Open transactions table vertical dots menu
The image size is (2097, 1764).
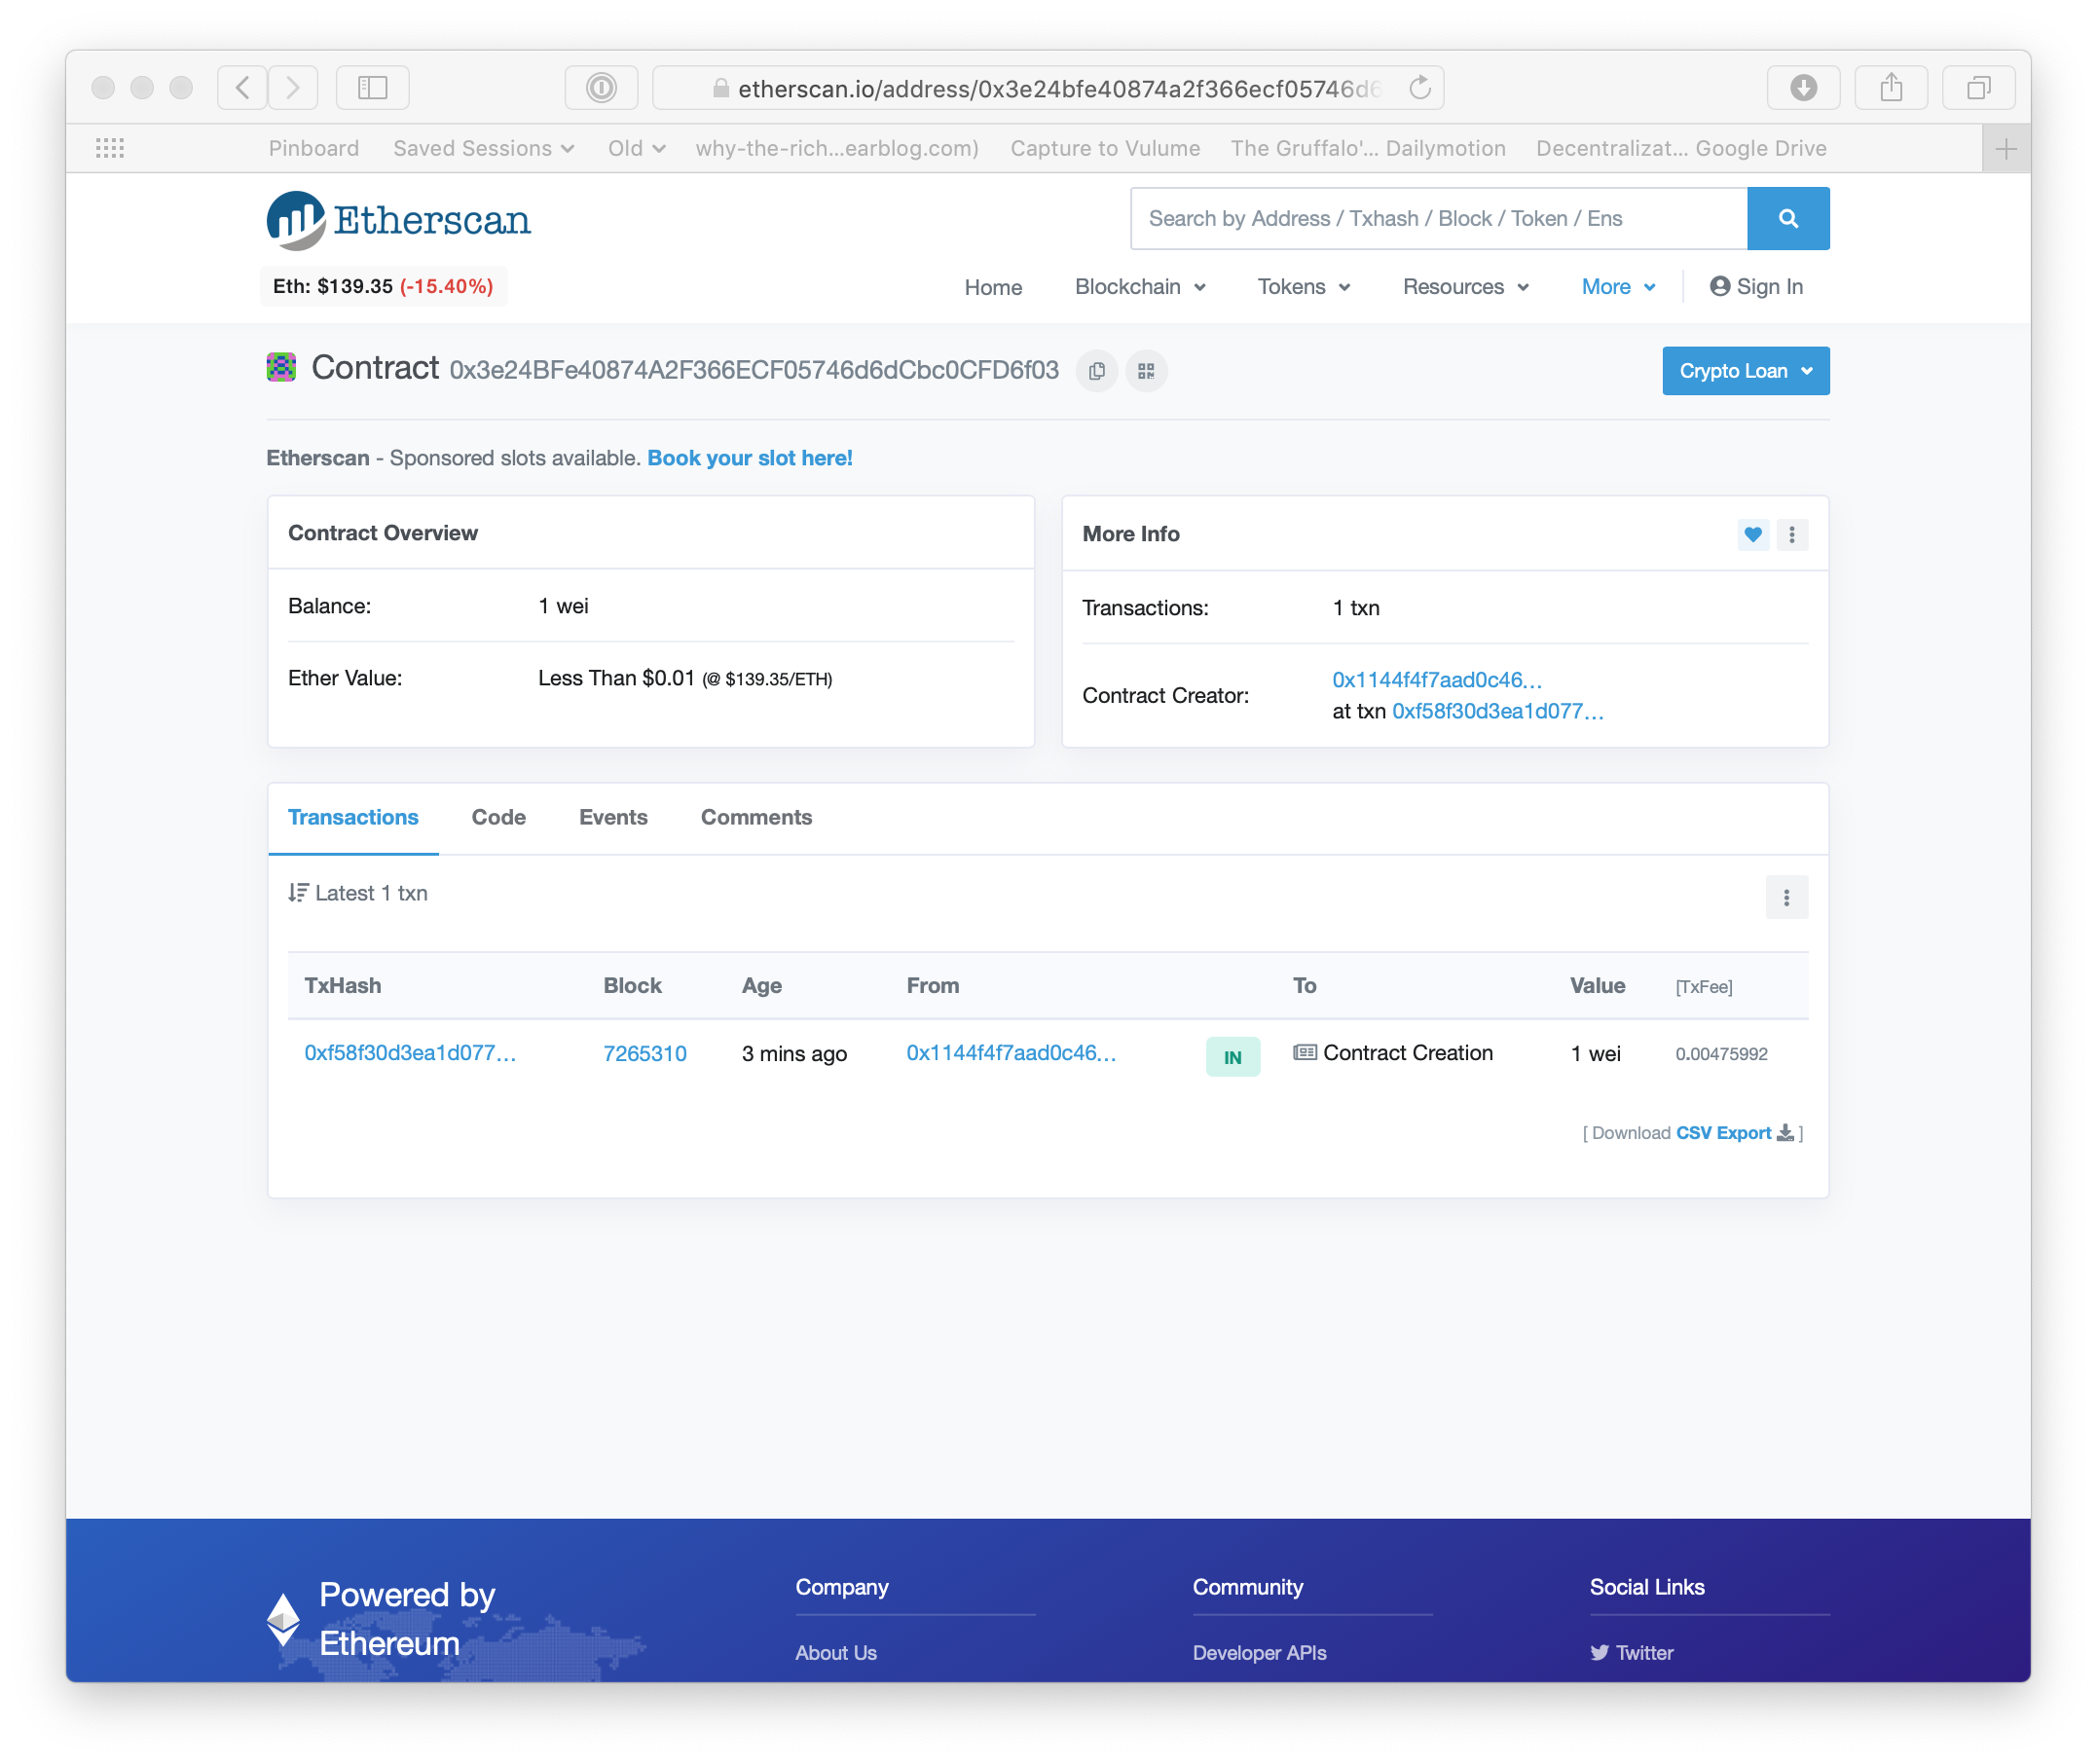point(1786,897)
